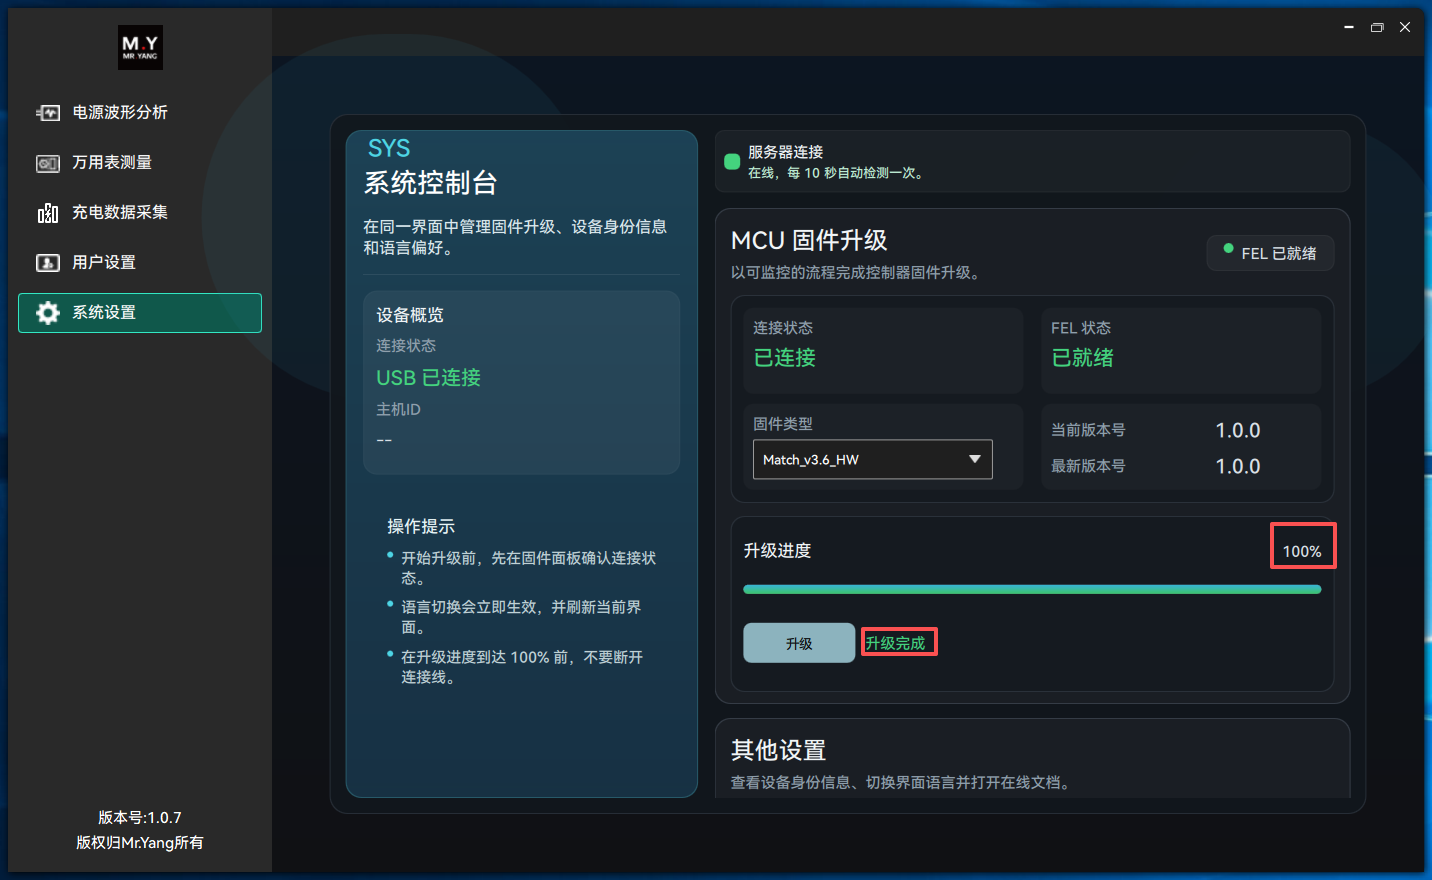Click the 版权归Mr.Yang所有 text
Screen dimensions: 1432x880
pos(140,843)
